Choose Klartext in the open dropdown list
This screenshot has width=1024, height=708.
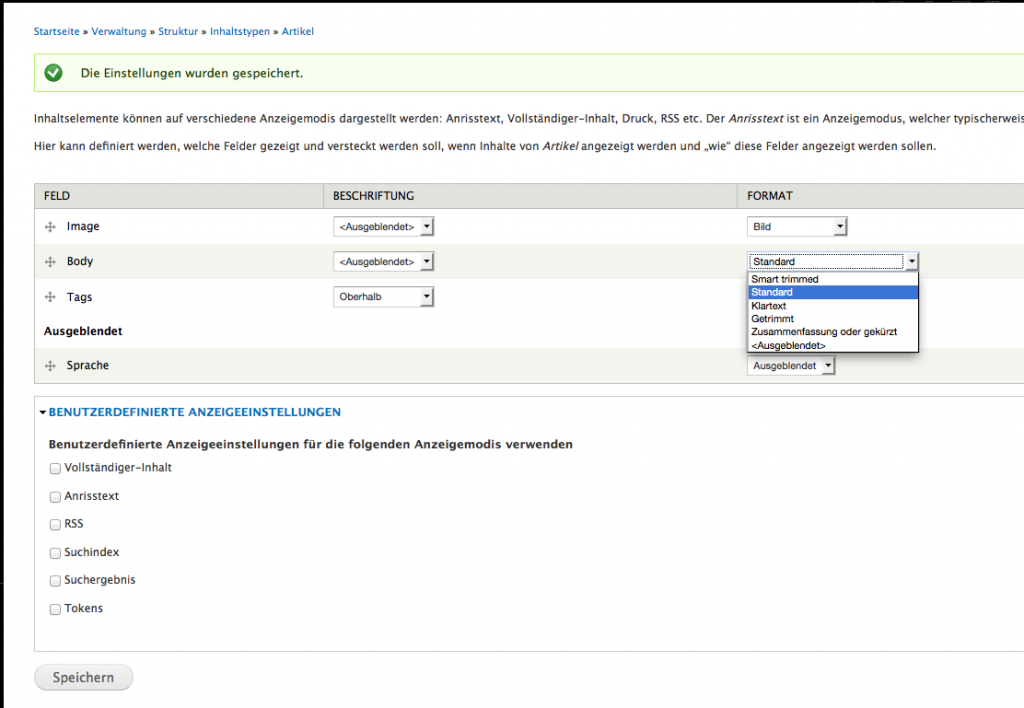(x=769, y=306)
